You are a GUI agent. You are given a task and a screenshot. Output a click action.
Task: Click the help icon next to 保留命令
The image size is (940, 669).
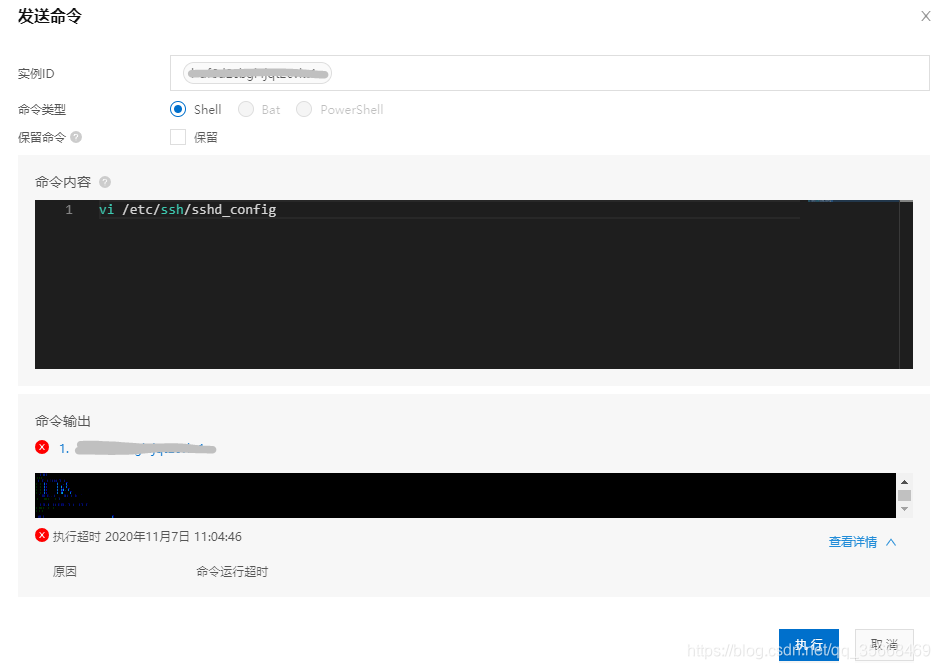[x=76, y=137]
